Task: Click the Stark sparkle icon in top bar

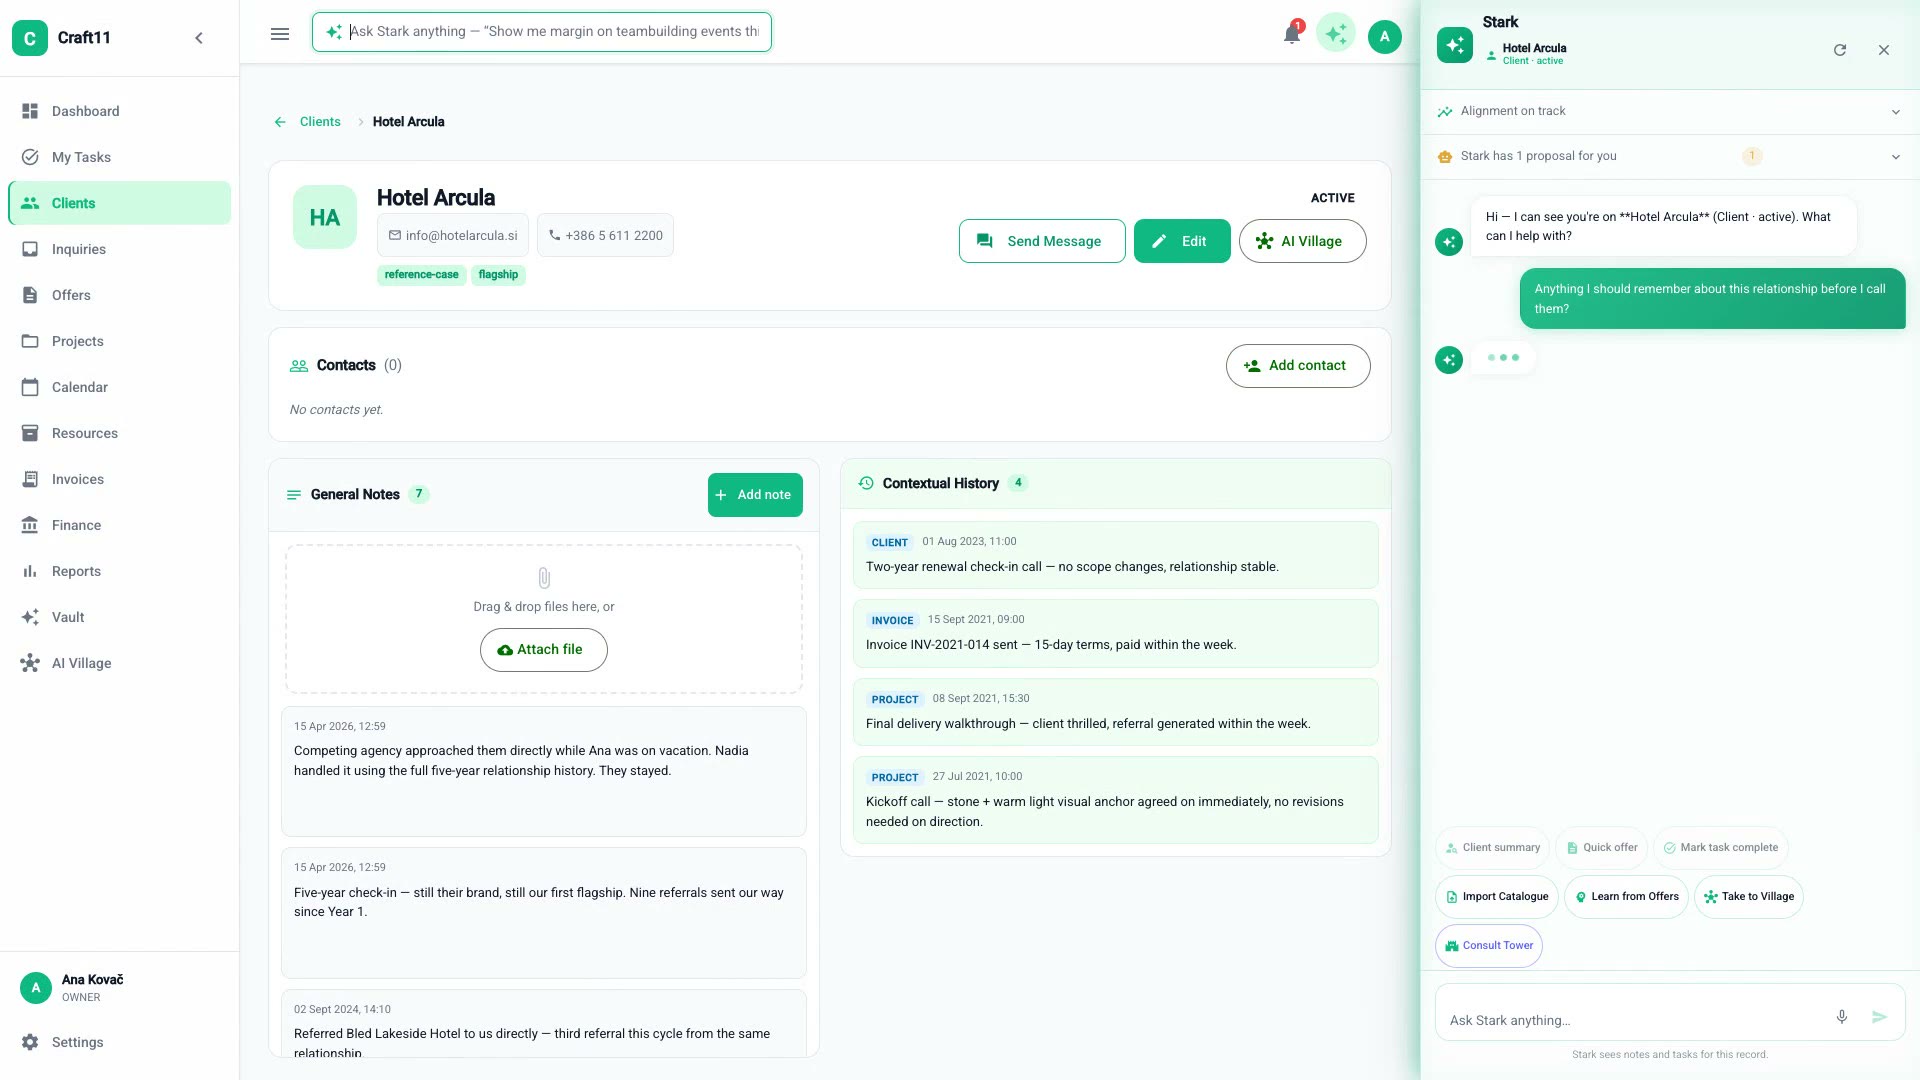Action: click(x=1336, y=34)
